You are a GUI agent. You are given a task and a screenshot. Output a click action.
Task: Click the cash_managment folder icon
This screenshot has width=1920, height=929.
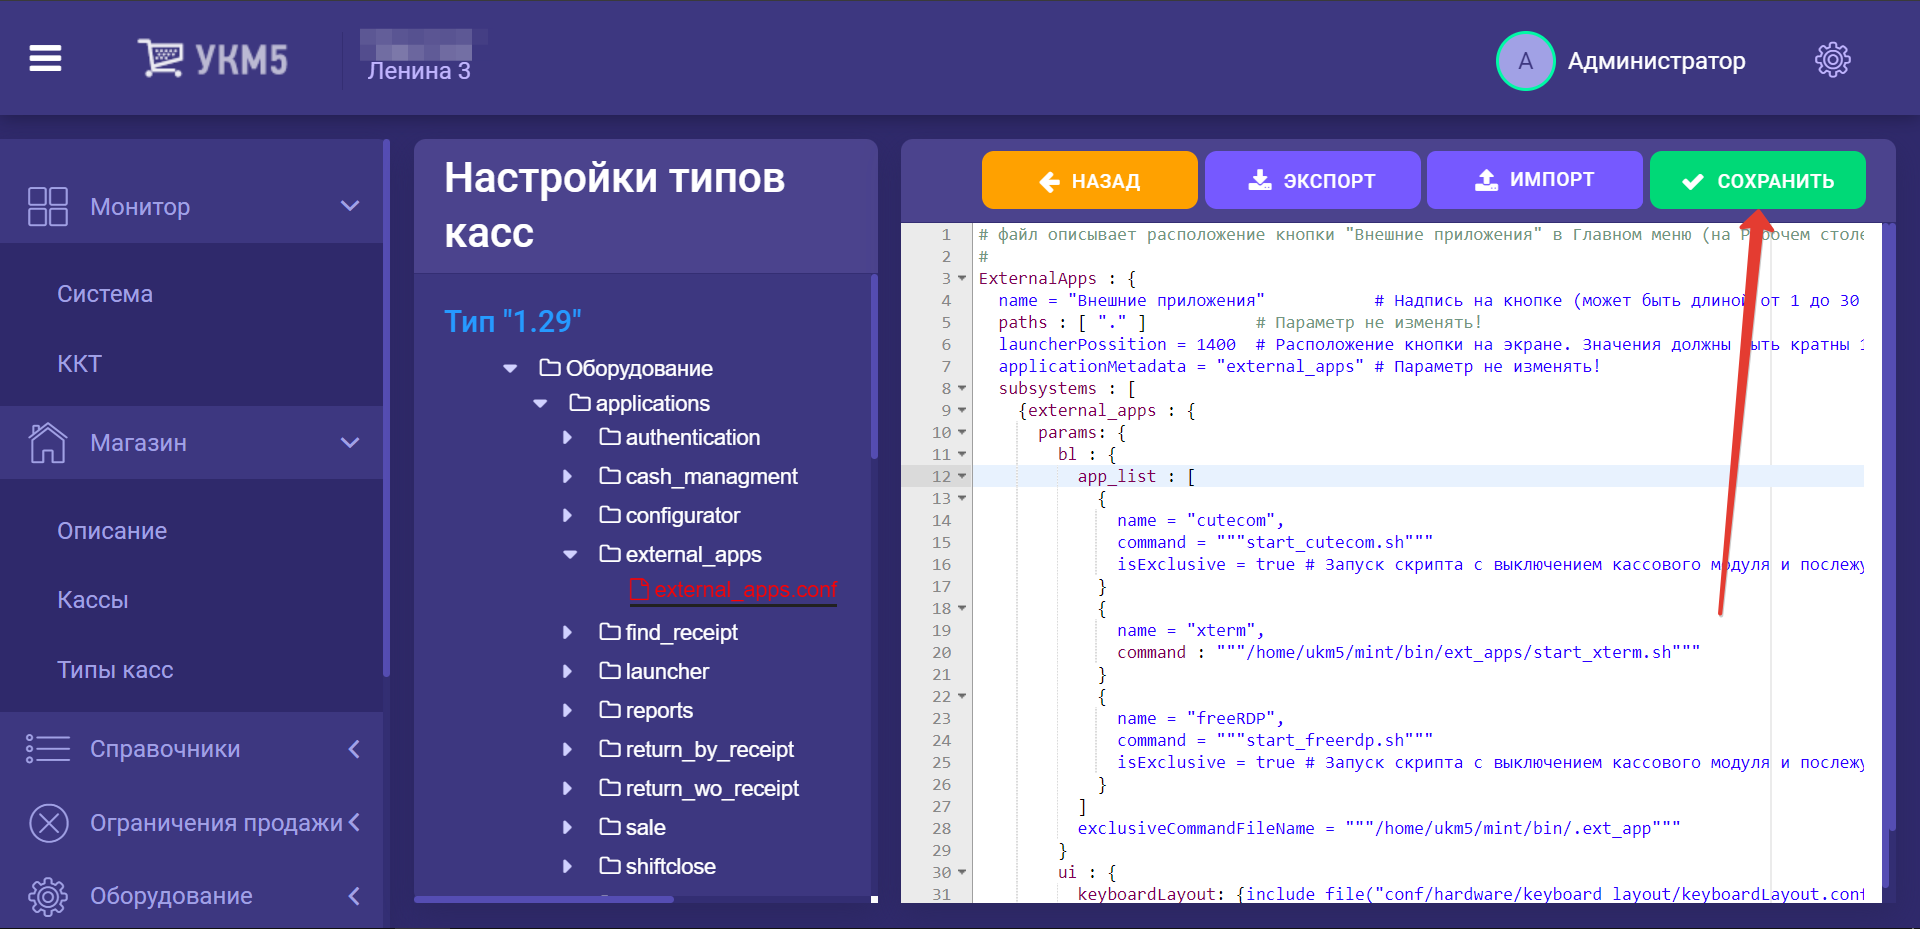pyautogui.click(x=610, y=475)
